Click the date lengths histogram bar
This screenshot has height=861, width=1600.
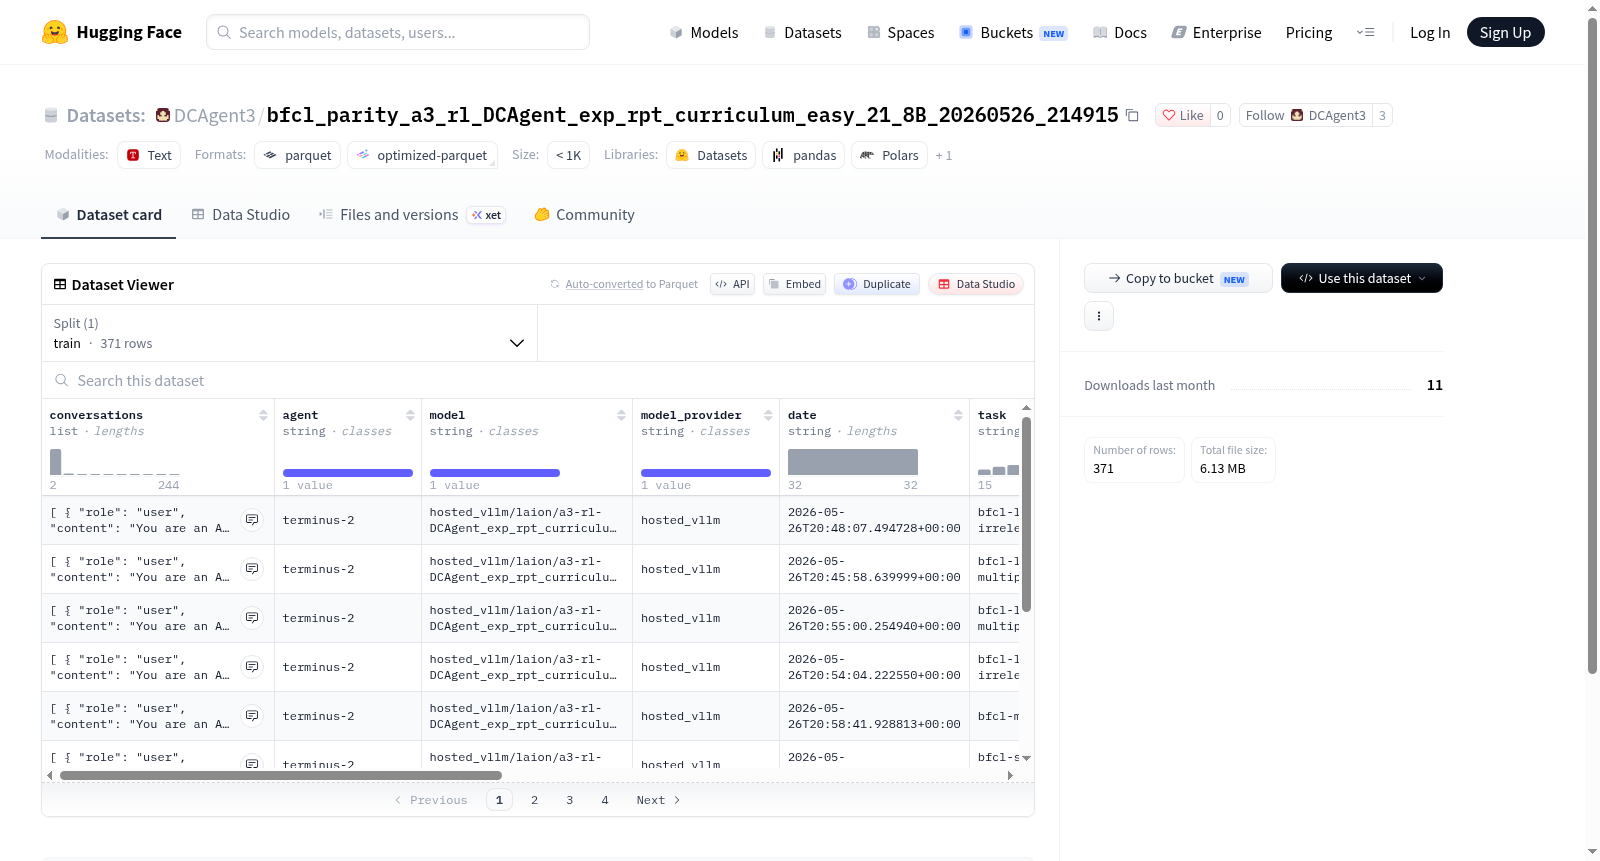click(x=853, y=462)
